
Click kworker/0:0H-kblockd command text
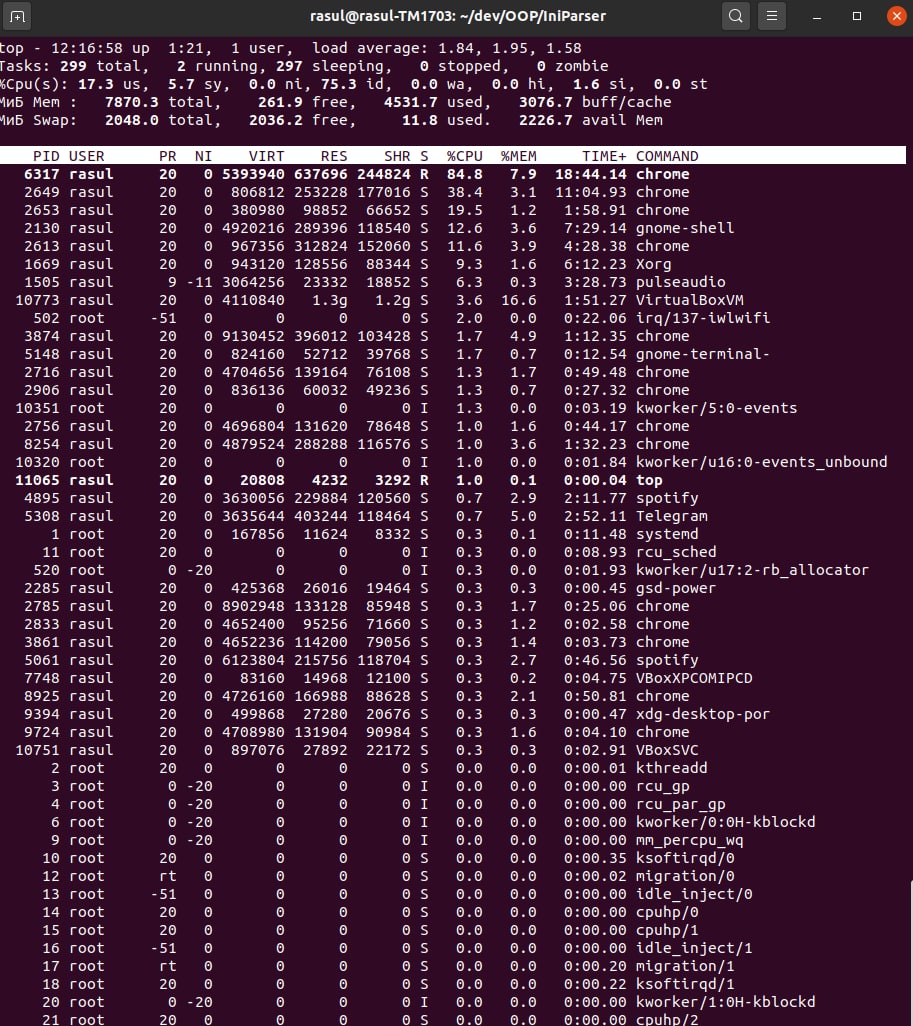coord(725,822)
